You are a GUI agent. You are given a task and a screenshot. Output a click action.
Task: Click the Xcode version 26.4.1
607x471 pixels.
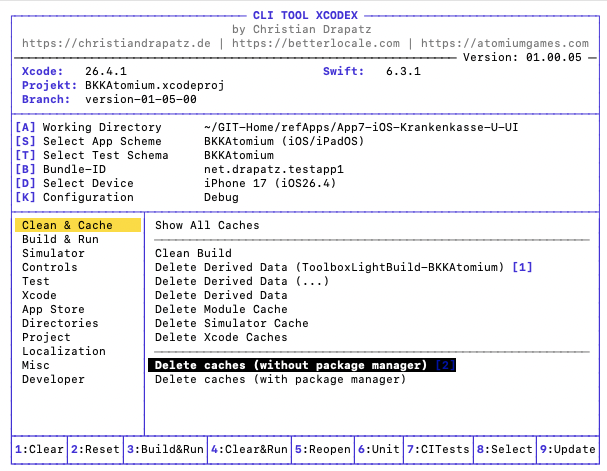(106, 71)
